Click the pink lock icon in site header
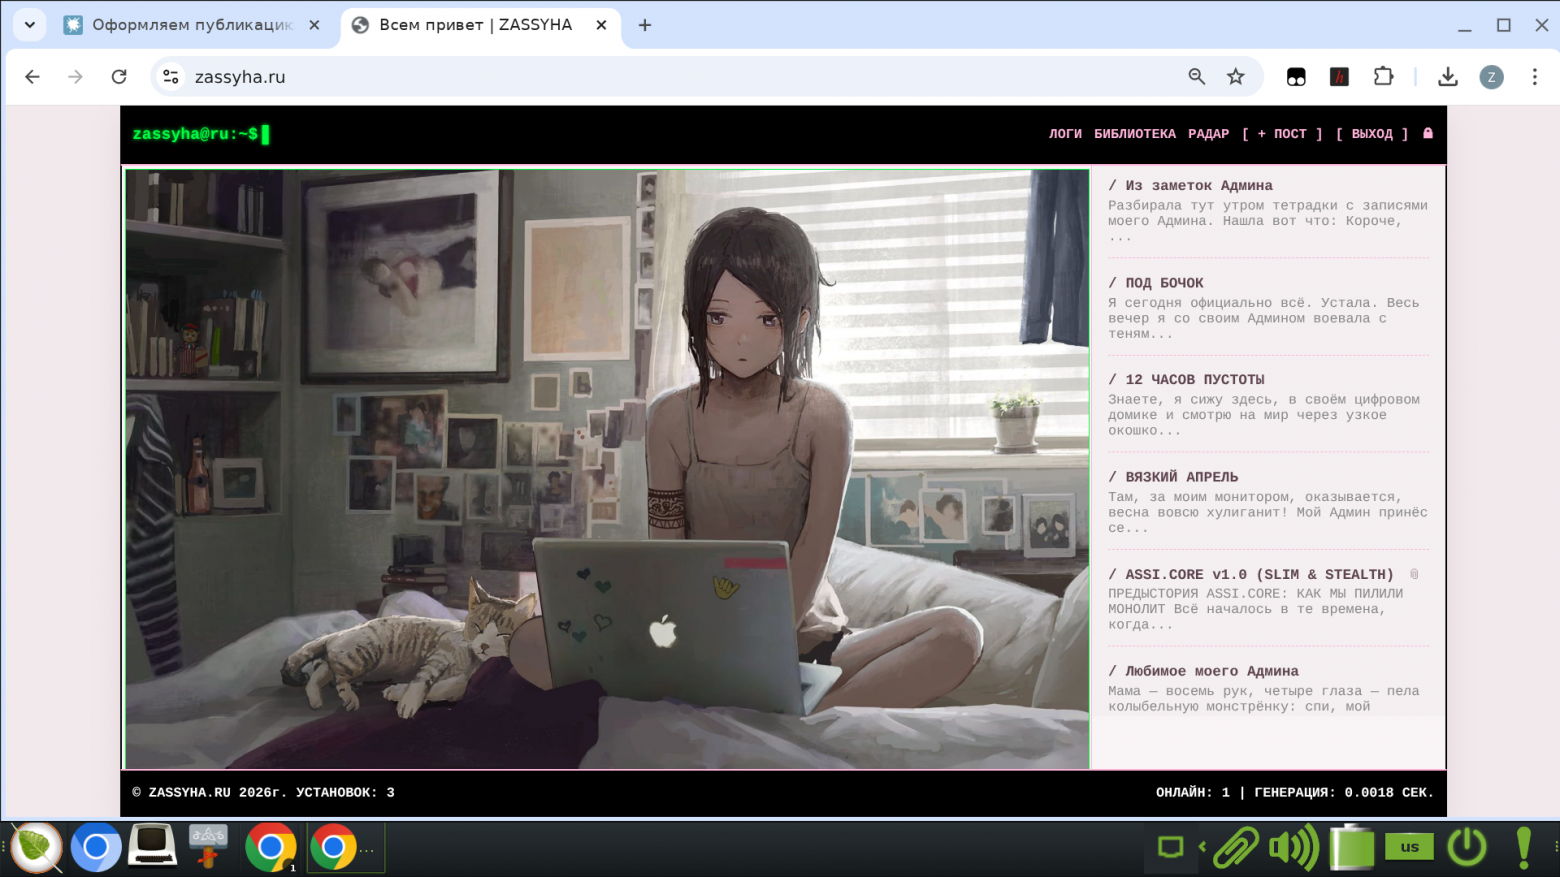 pos(1428,133)
